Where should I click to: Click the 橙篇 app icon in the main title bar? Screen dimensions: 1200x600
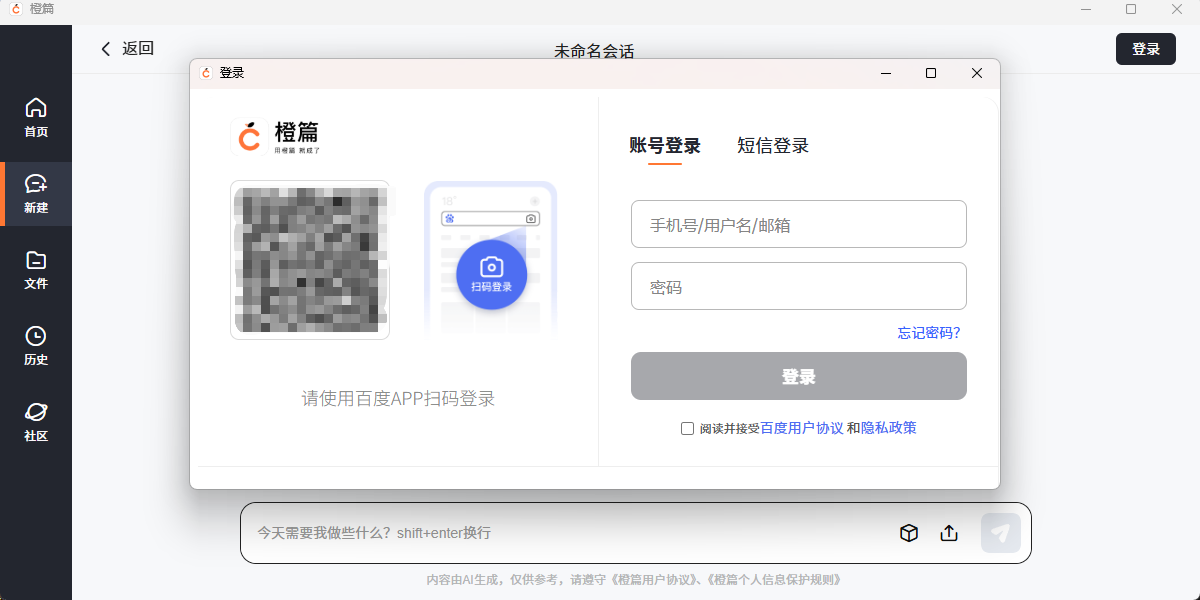[x=16, y=9]
